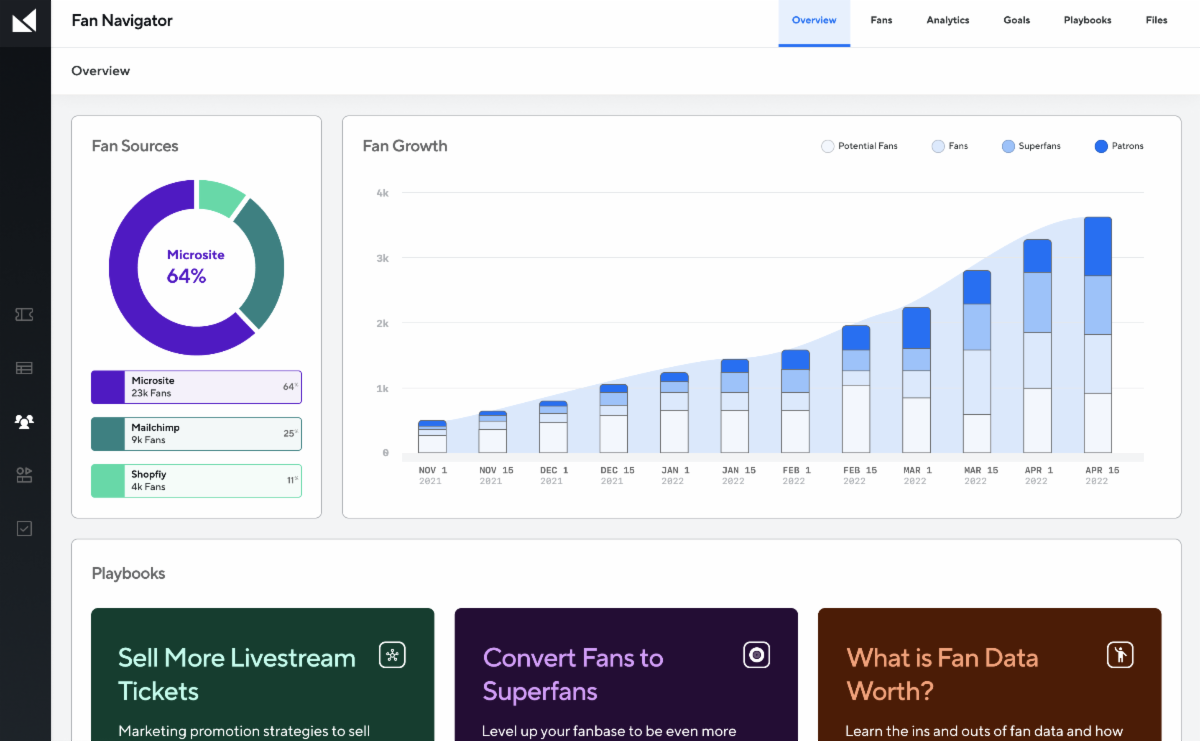Click the Microsite 64% label inside the donut
This screenshot has height=741, width=1200.
click(x=196, y=267)
